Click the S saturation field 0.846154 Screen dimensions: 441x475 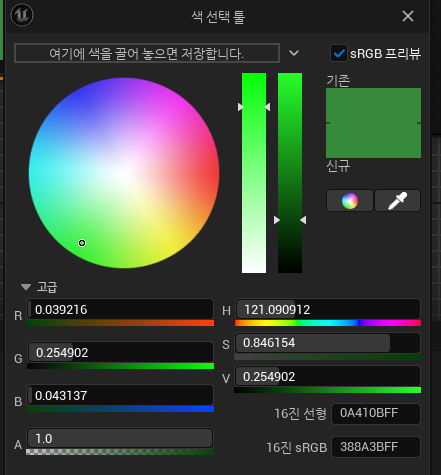tap(328, 343)
